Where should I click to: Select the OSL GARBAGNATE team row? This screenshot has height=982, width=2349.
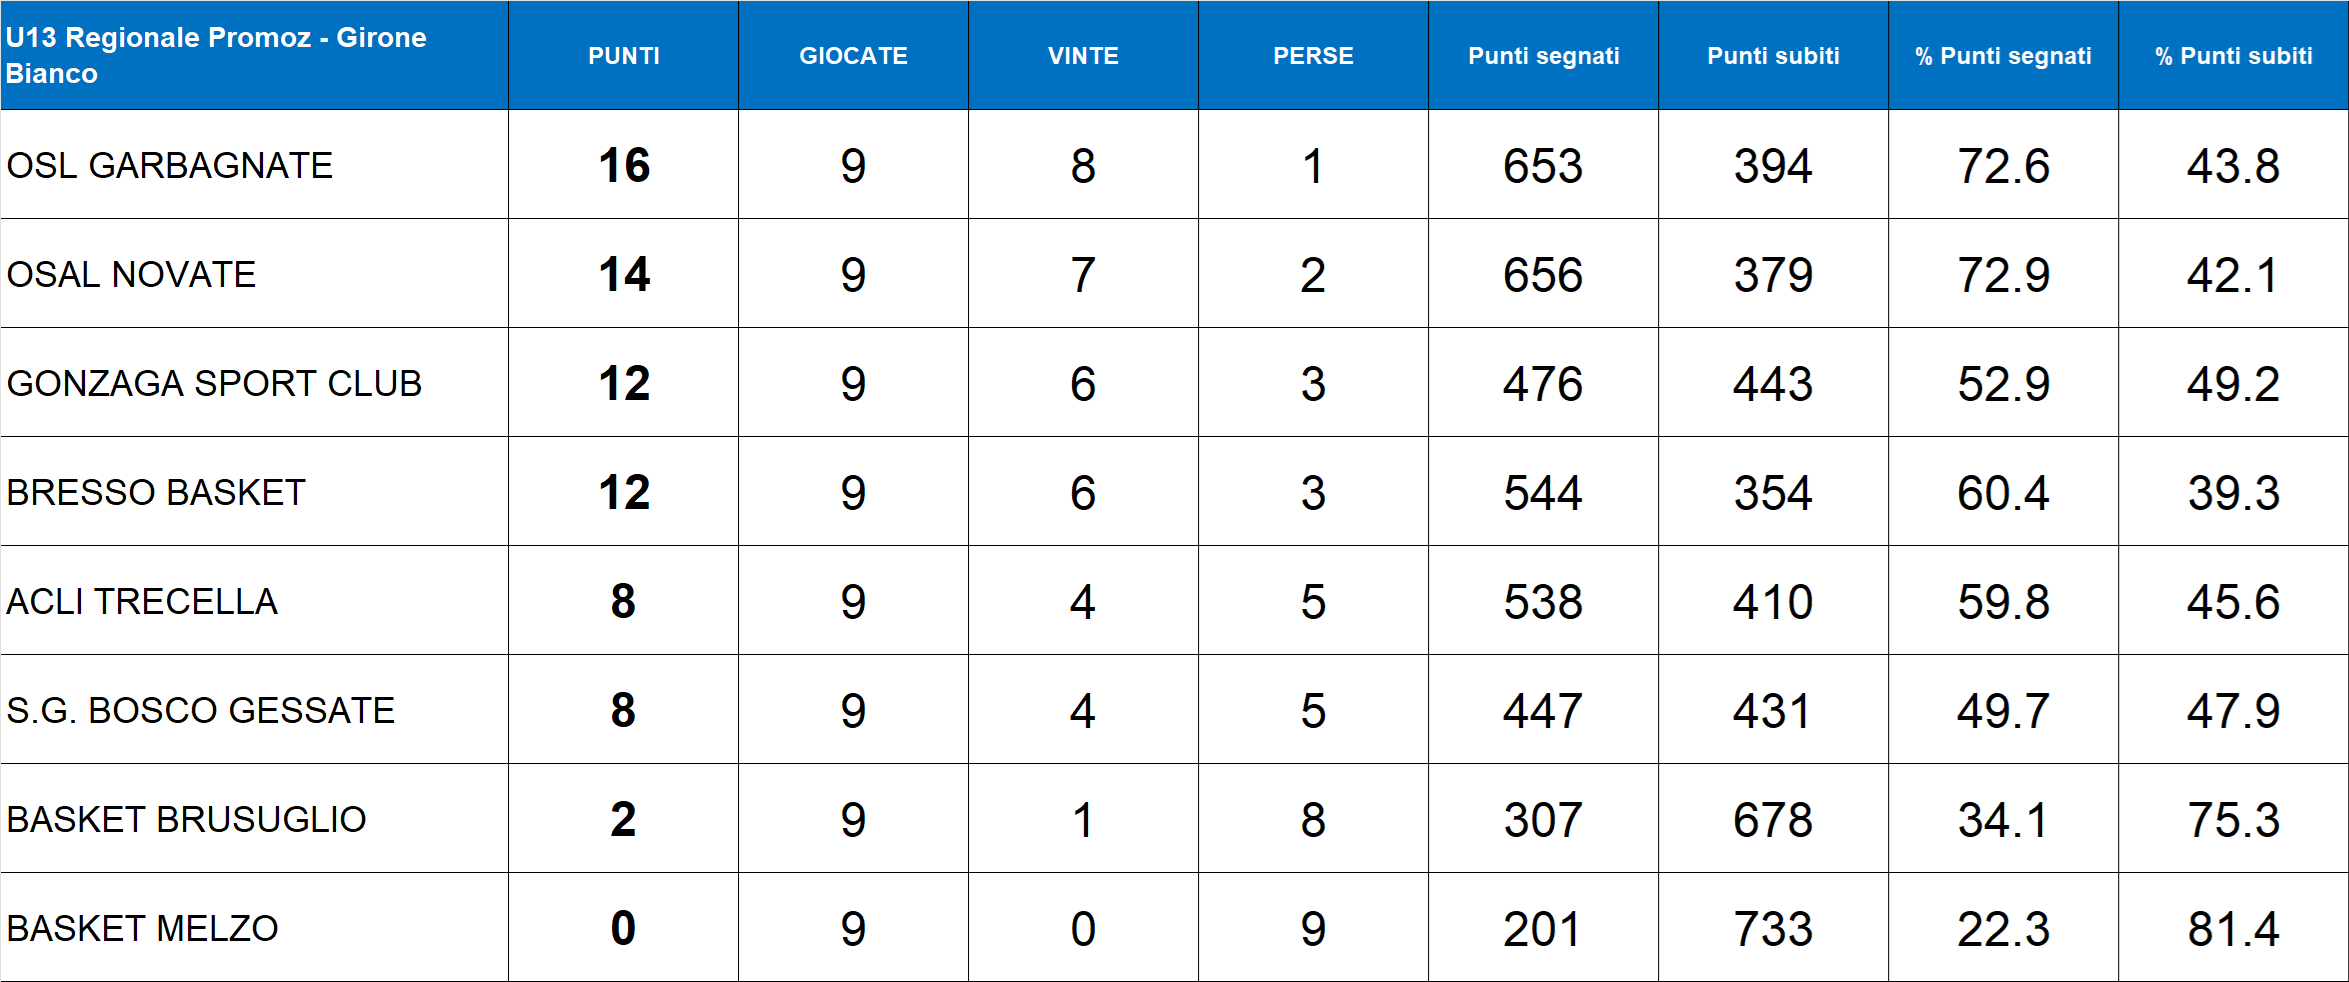click(170, 165)
